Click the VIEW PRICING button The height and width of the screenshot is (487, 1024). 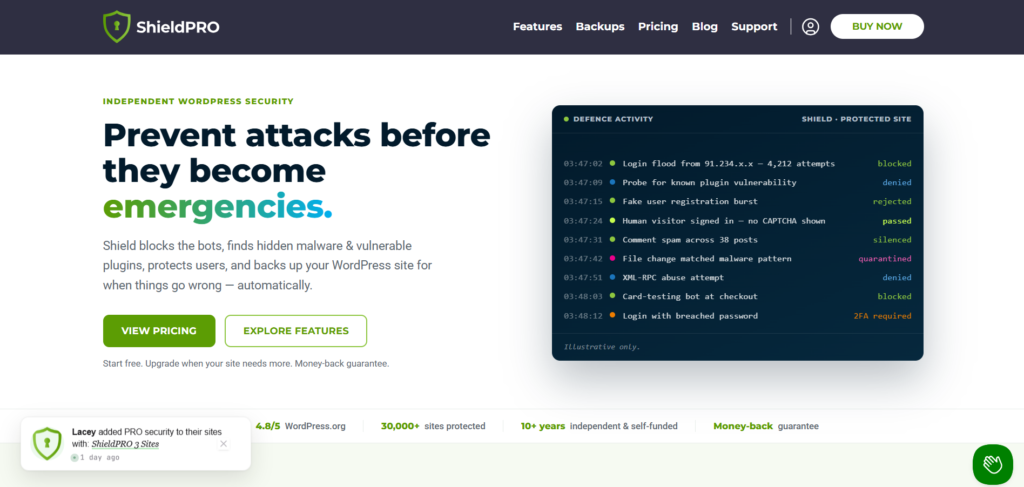[159, 331]
